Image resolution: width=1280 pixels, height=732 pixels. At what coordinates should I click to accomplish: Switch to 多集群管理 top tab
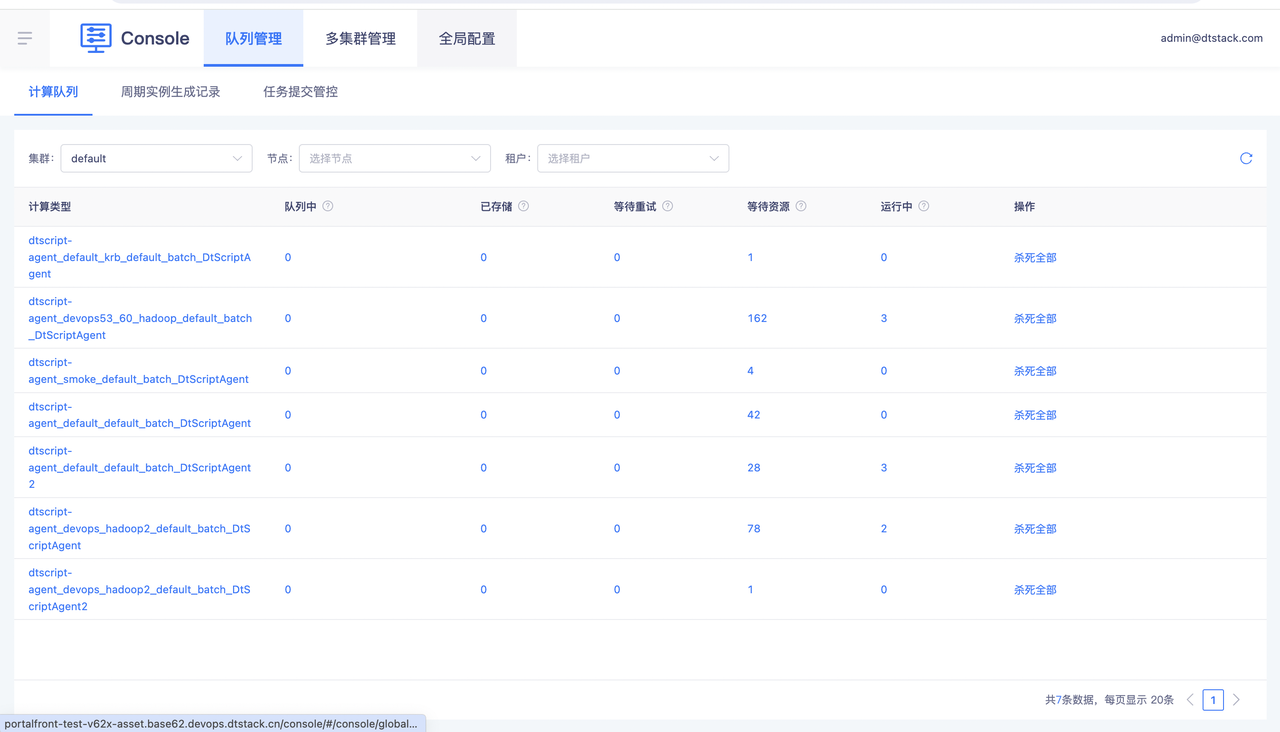click(360, 38)
